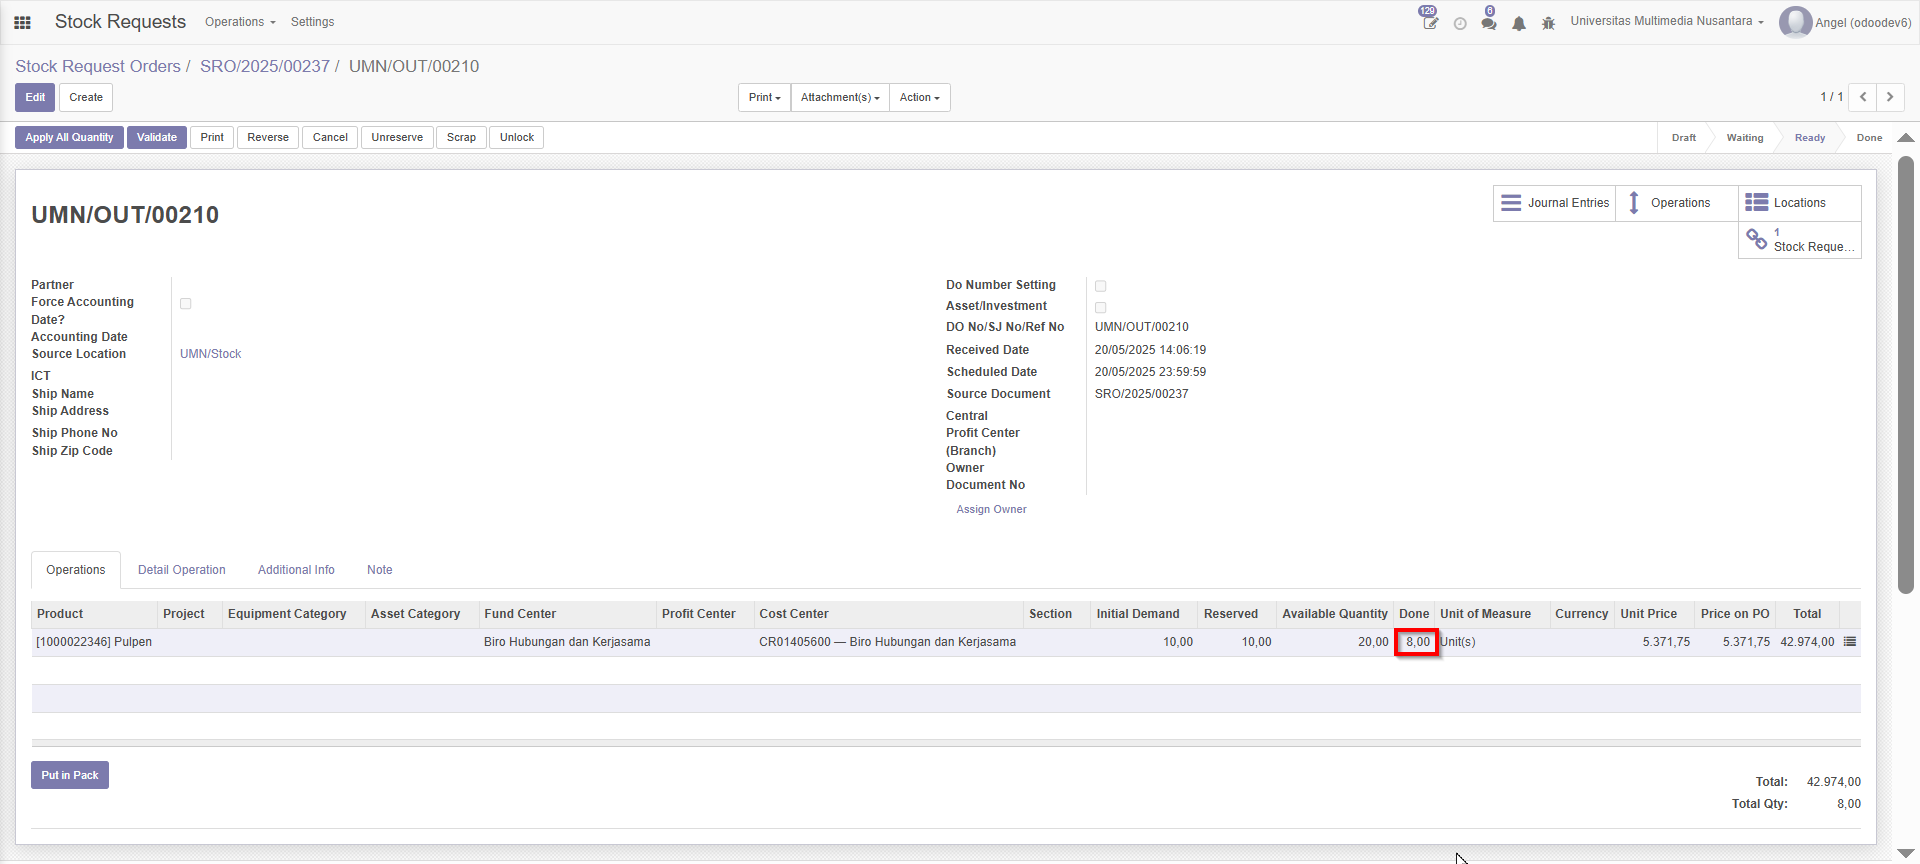
Task: Click the Put in Pack button
Action: pos(70,775)
